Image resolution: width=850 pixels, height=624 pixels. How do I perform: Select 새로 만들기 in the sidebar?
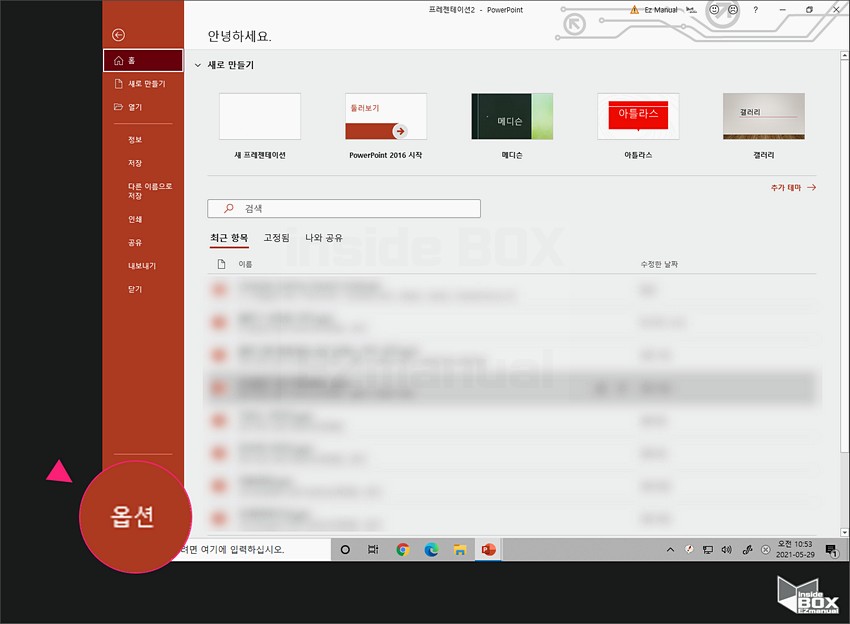143,83
